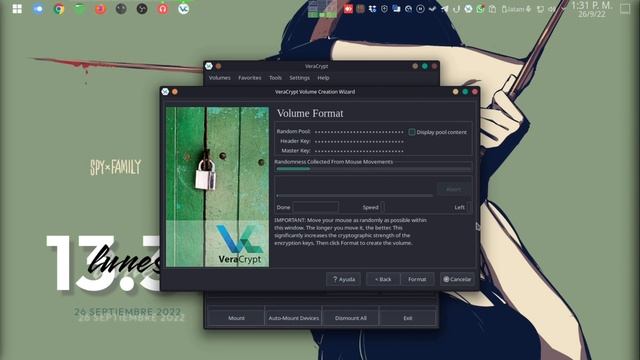Click the mouse randomness progress bar
Image resolution: width=640 pixels, height=360 pixels.
(373, 169)
